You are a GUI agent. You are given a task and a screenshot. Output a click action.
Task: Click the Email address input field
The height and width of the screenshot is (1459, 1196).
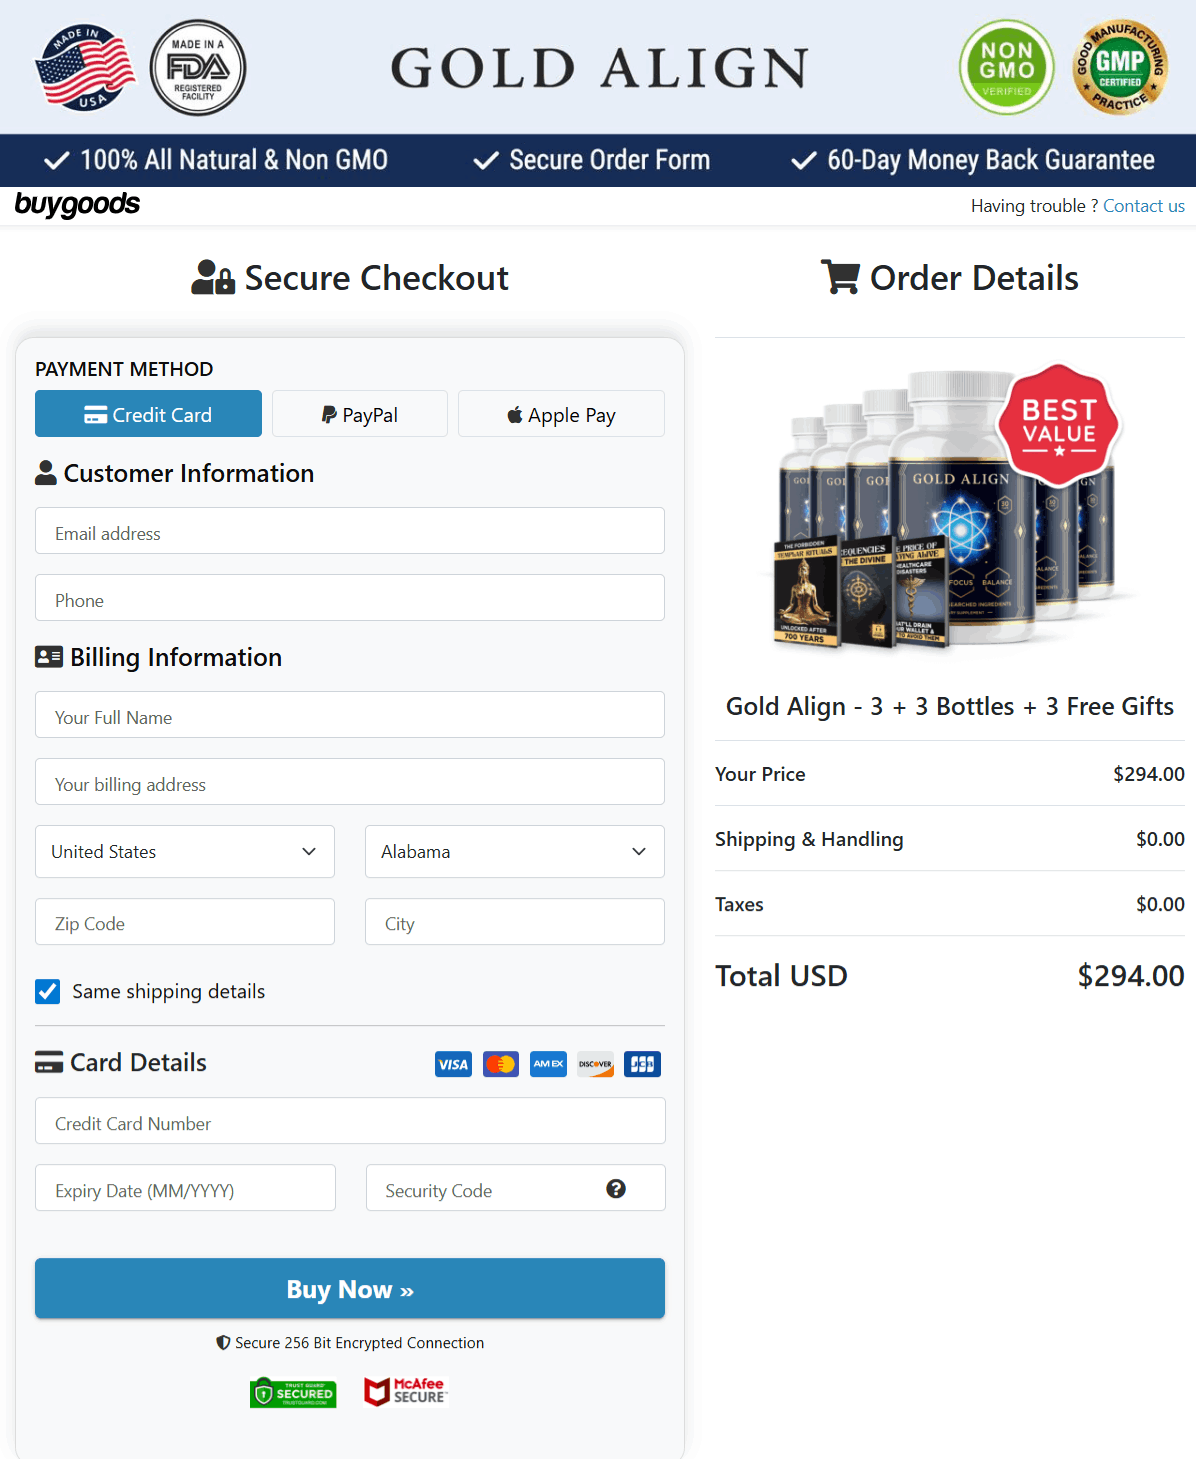click(x=349, y=531)
